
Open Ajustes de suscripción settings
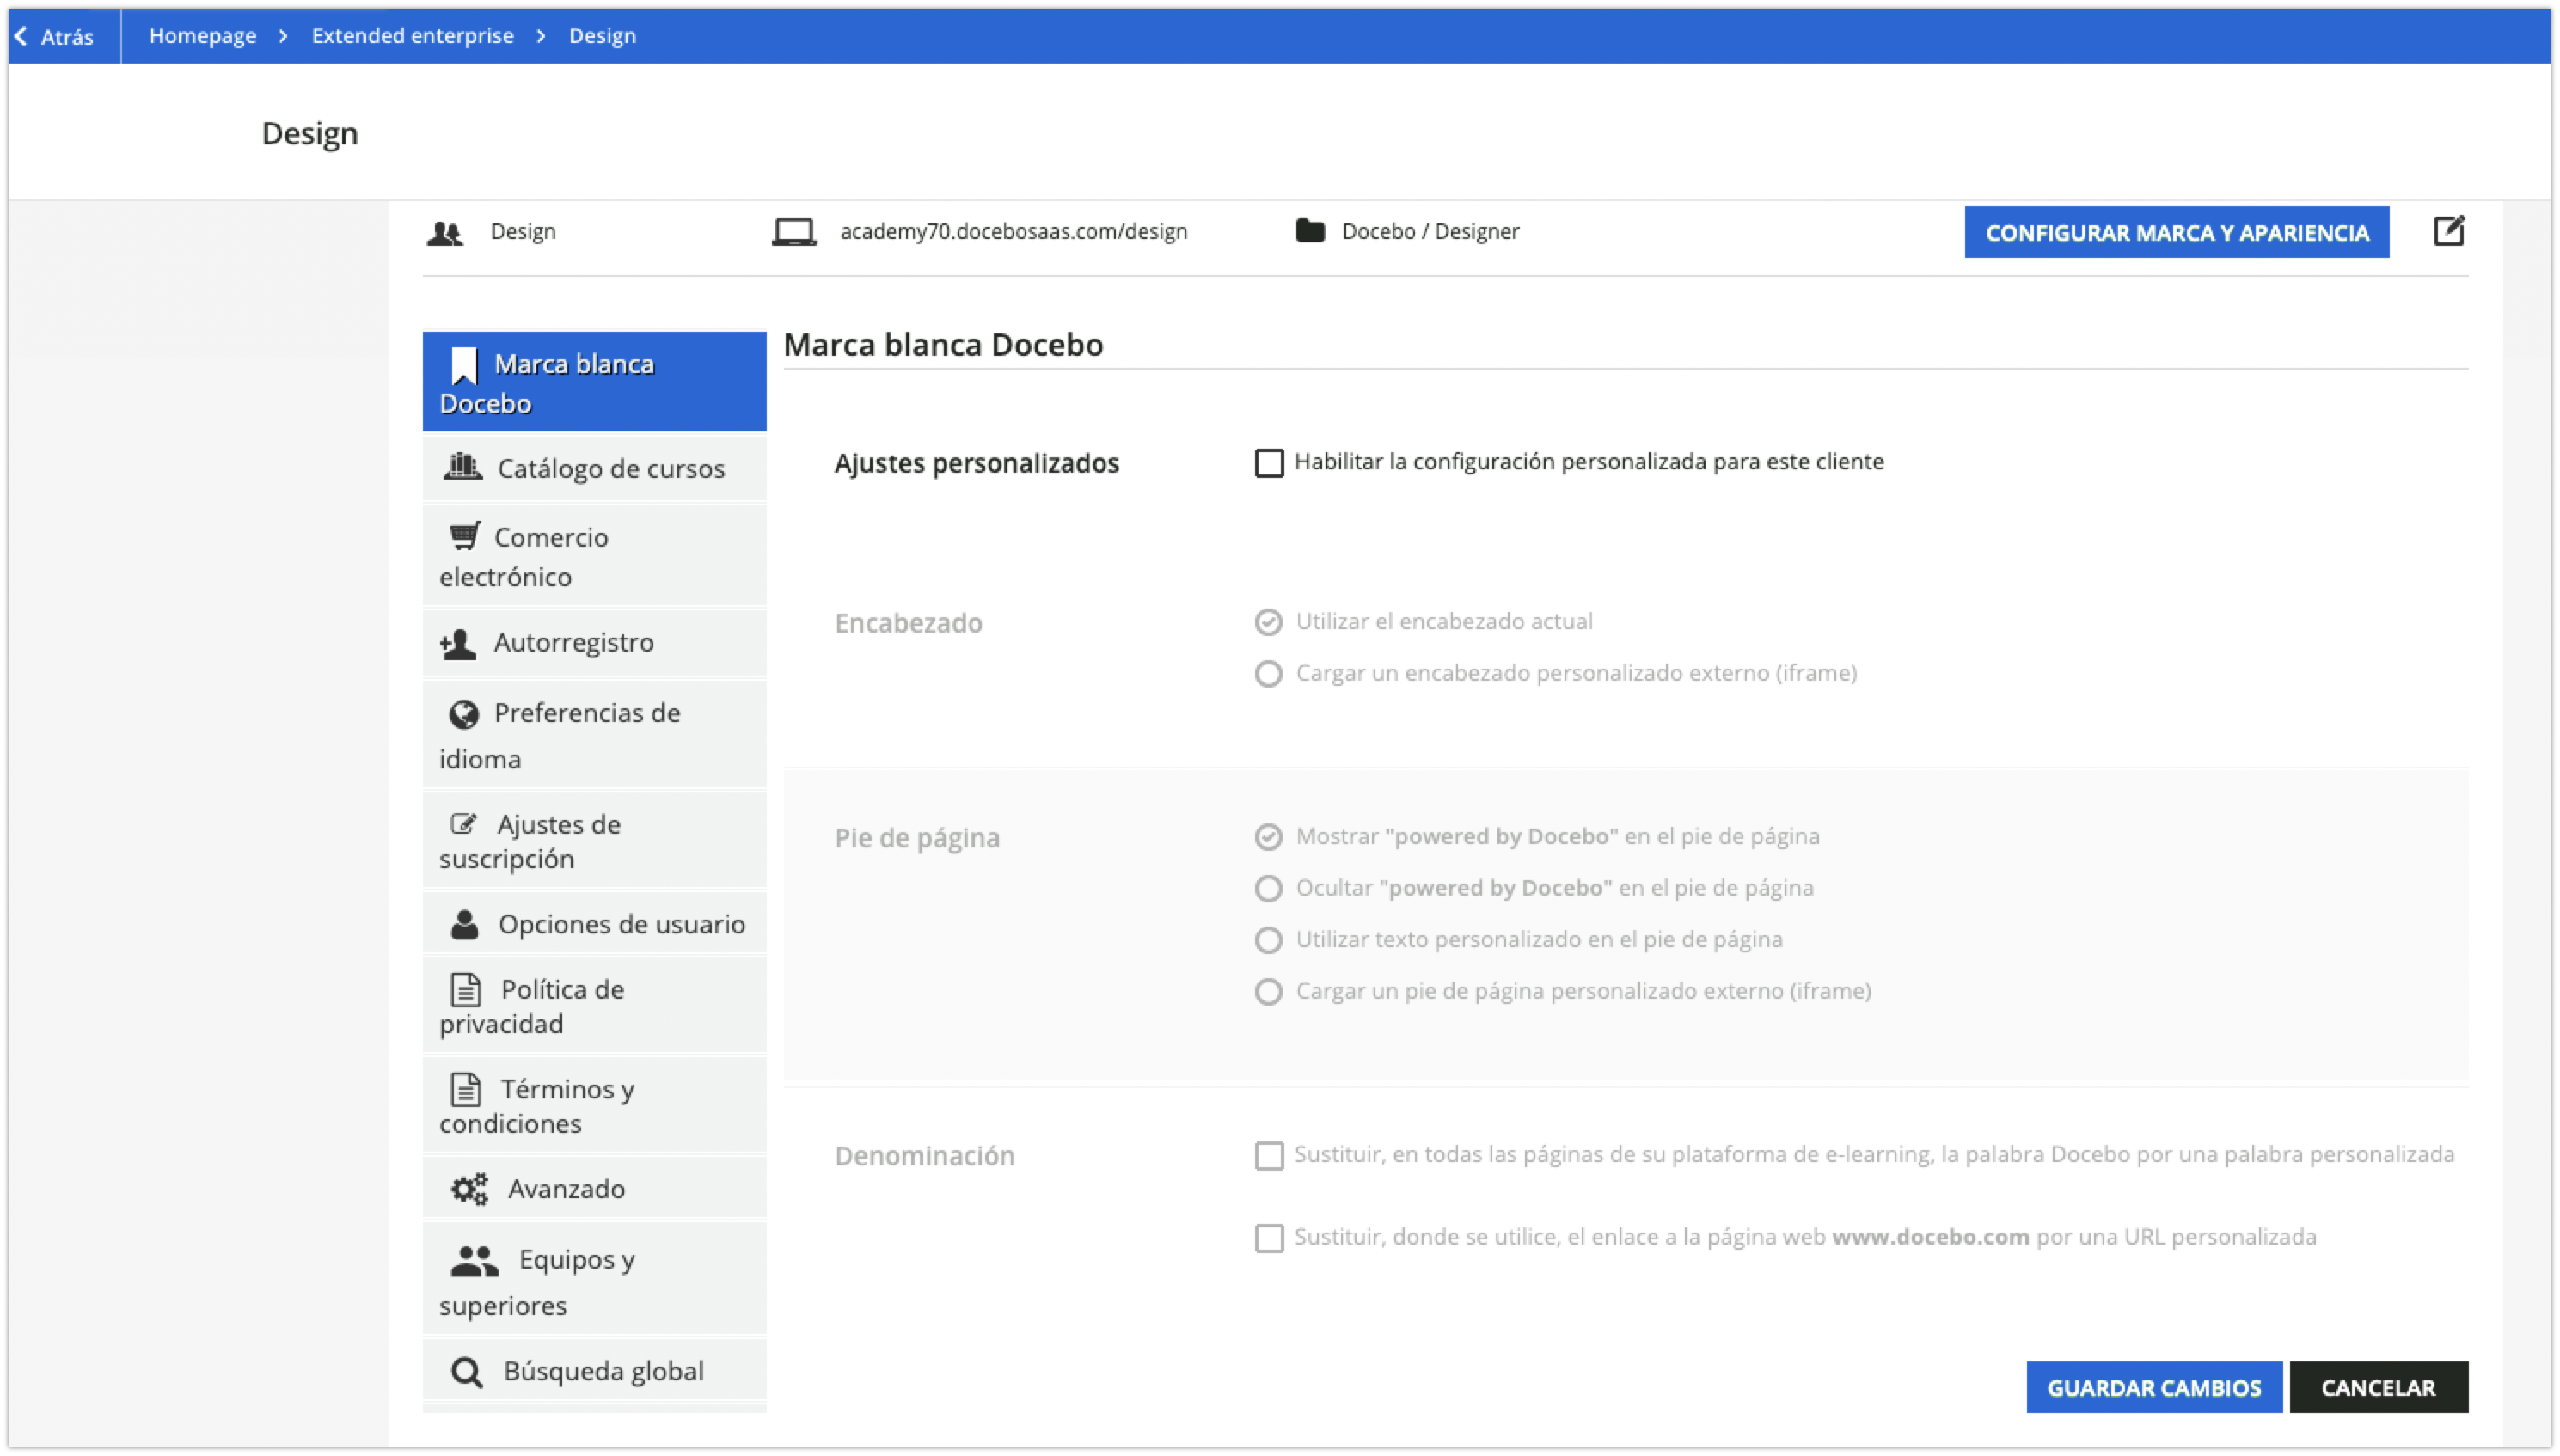coord(594,841)
